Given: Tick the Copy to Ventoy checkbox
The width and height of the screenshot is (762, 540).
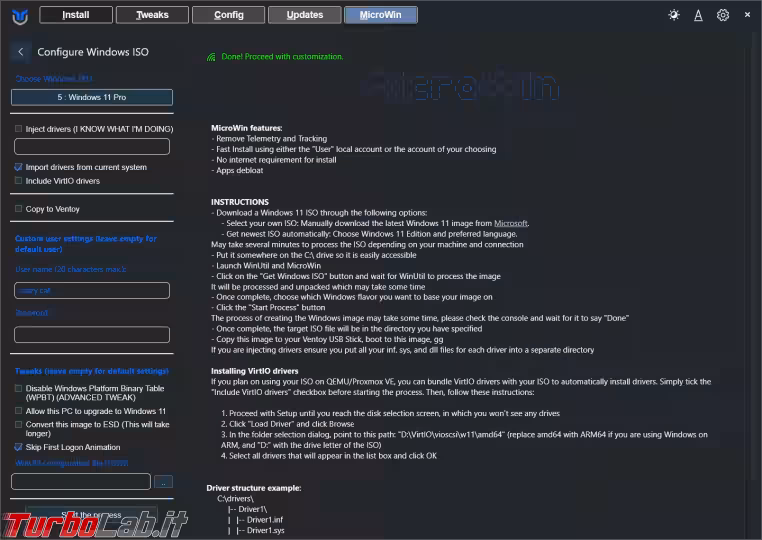Looking at the screenshot, I should [x=18, y=209].
